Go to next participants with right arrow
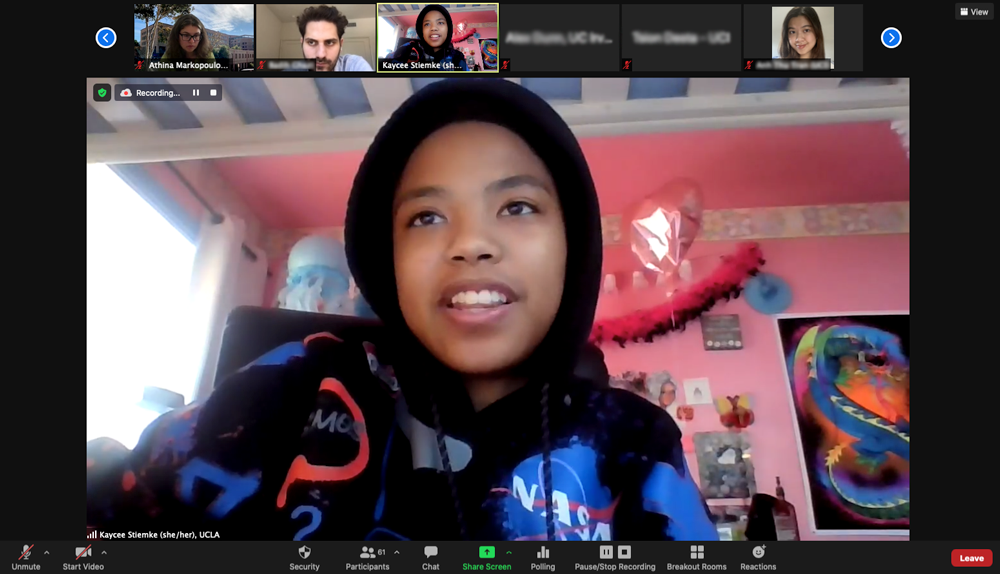Image resolution: width=1000 pixels, height=574 pixels. 891,38
